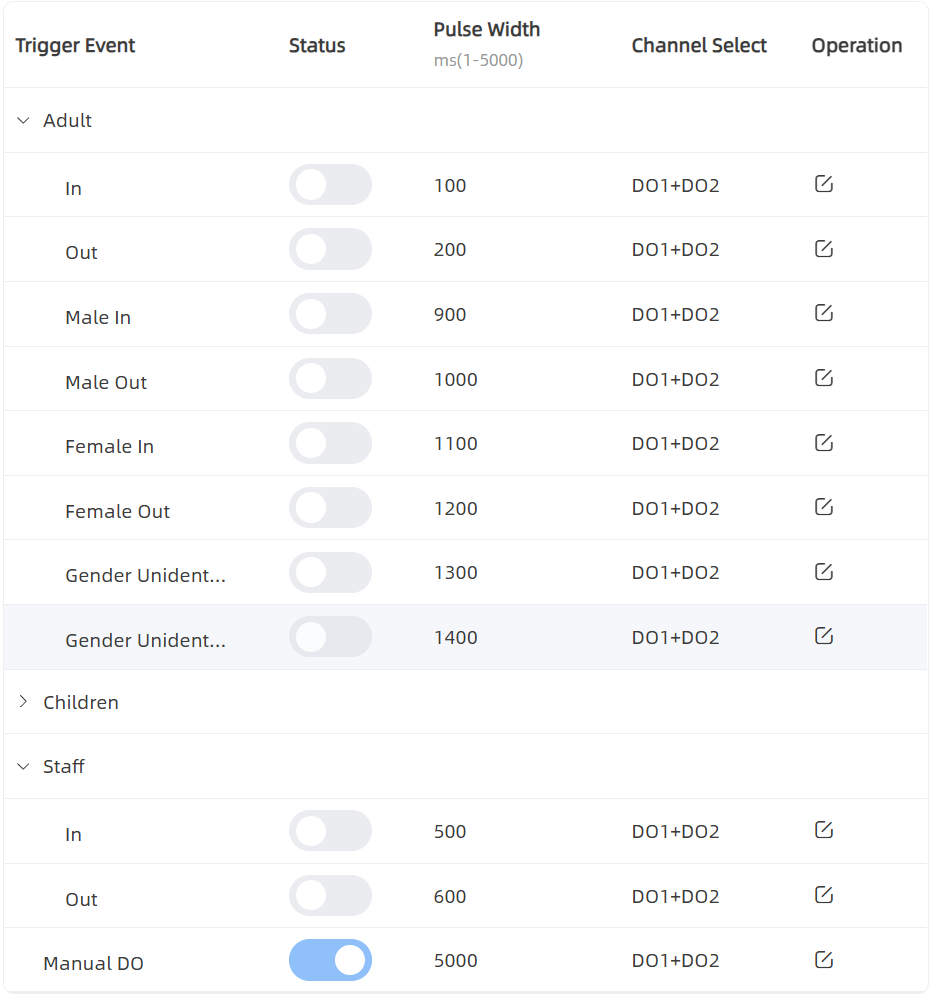Edit the Staff Out trigger row
The image size is (933, 997).
click(x=824, y=895)
